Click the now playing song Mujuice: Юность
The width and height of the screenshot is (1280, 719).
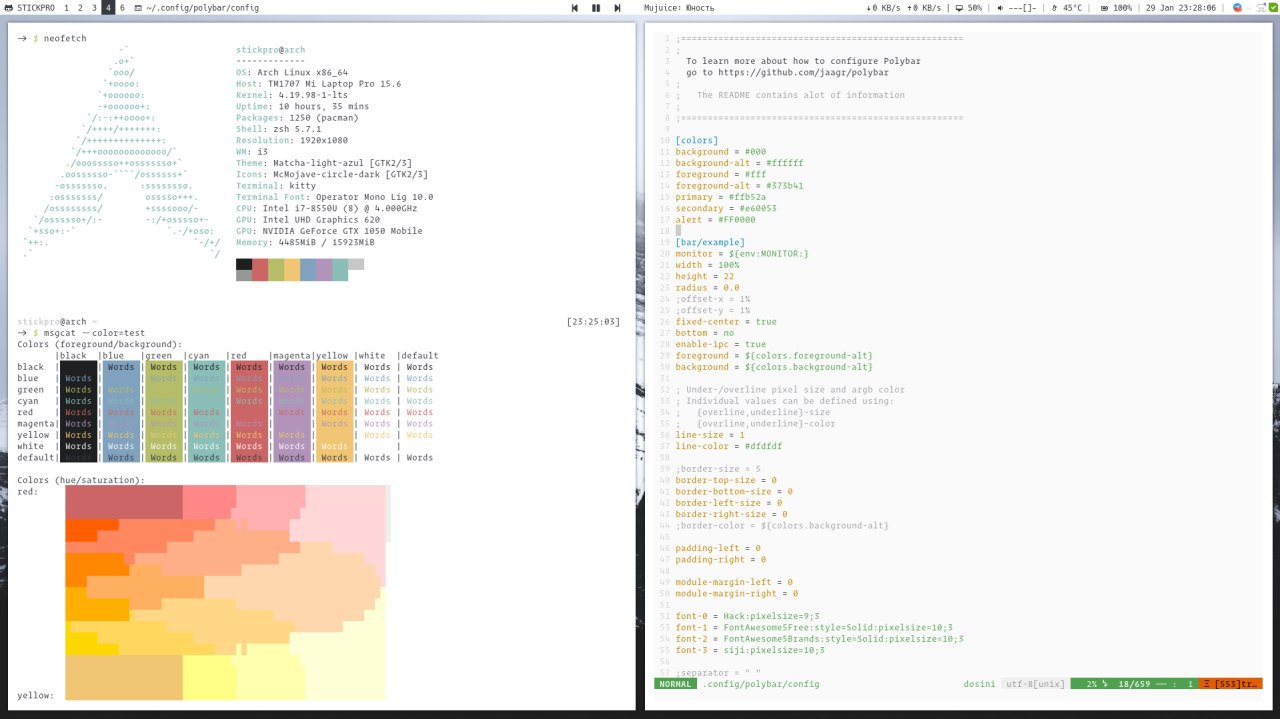pyautogui.click(x=679, y=7)
